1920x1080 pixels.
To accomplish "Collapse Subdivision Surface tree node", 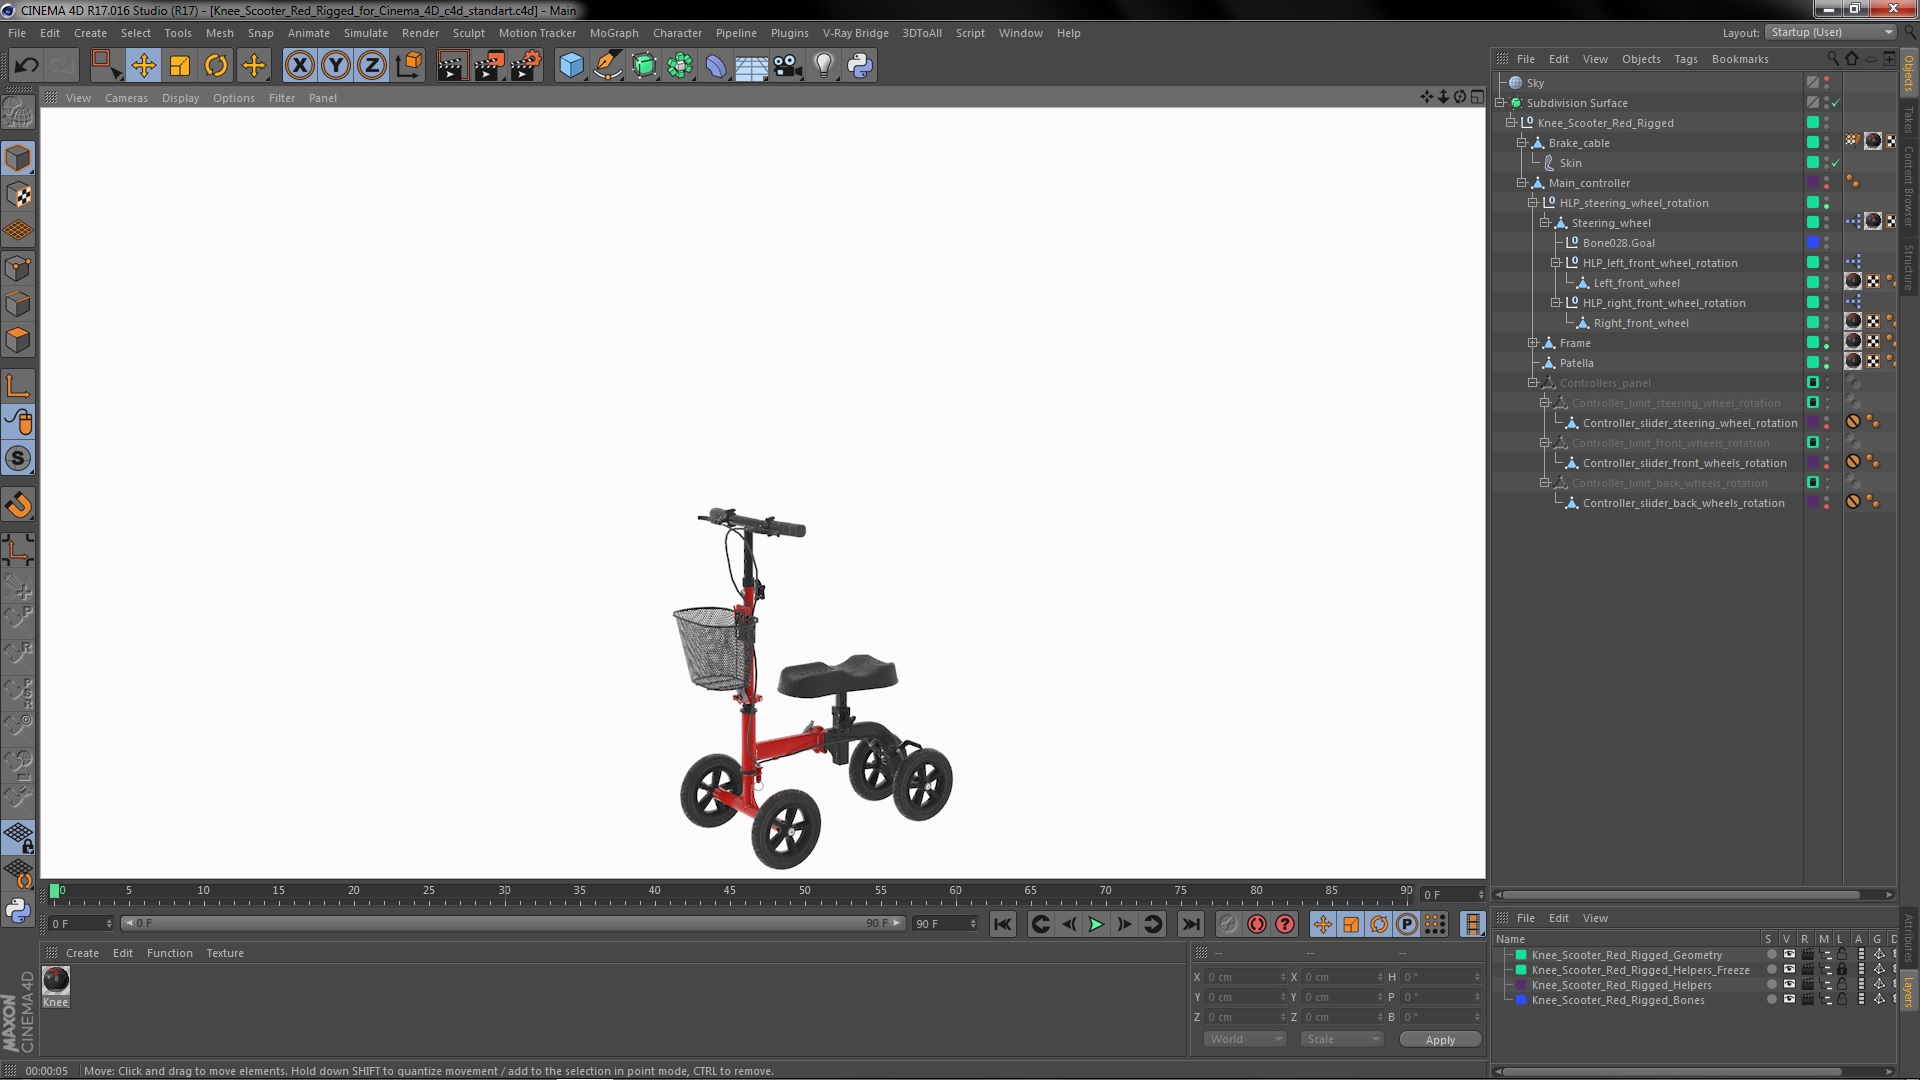I will (x=1500, y=103).
